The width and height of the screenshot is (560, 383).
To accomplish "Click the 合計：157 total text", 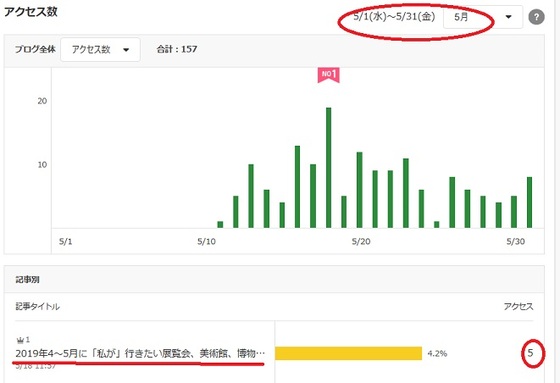I will point(177,49).
